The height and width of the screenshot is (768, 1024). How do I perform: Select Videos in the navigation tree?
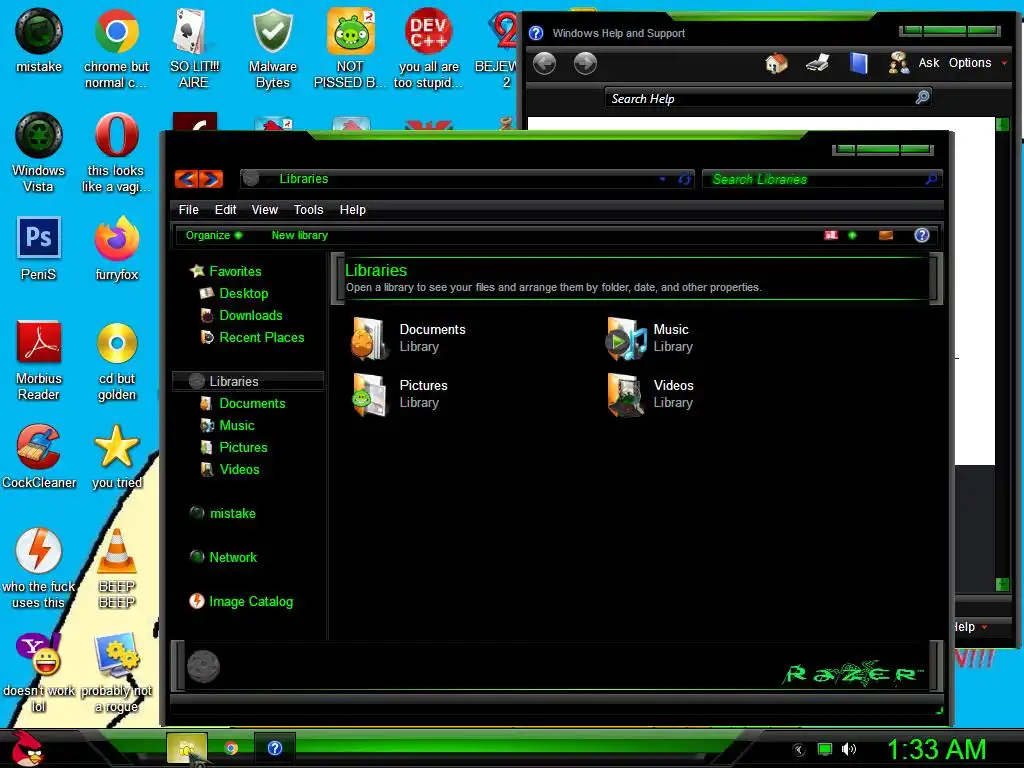(x=230, y=470)
